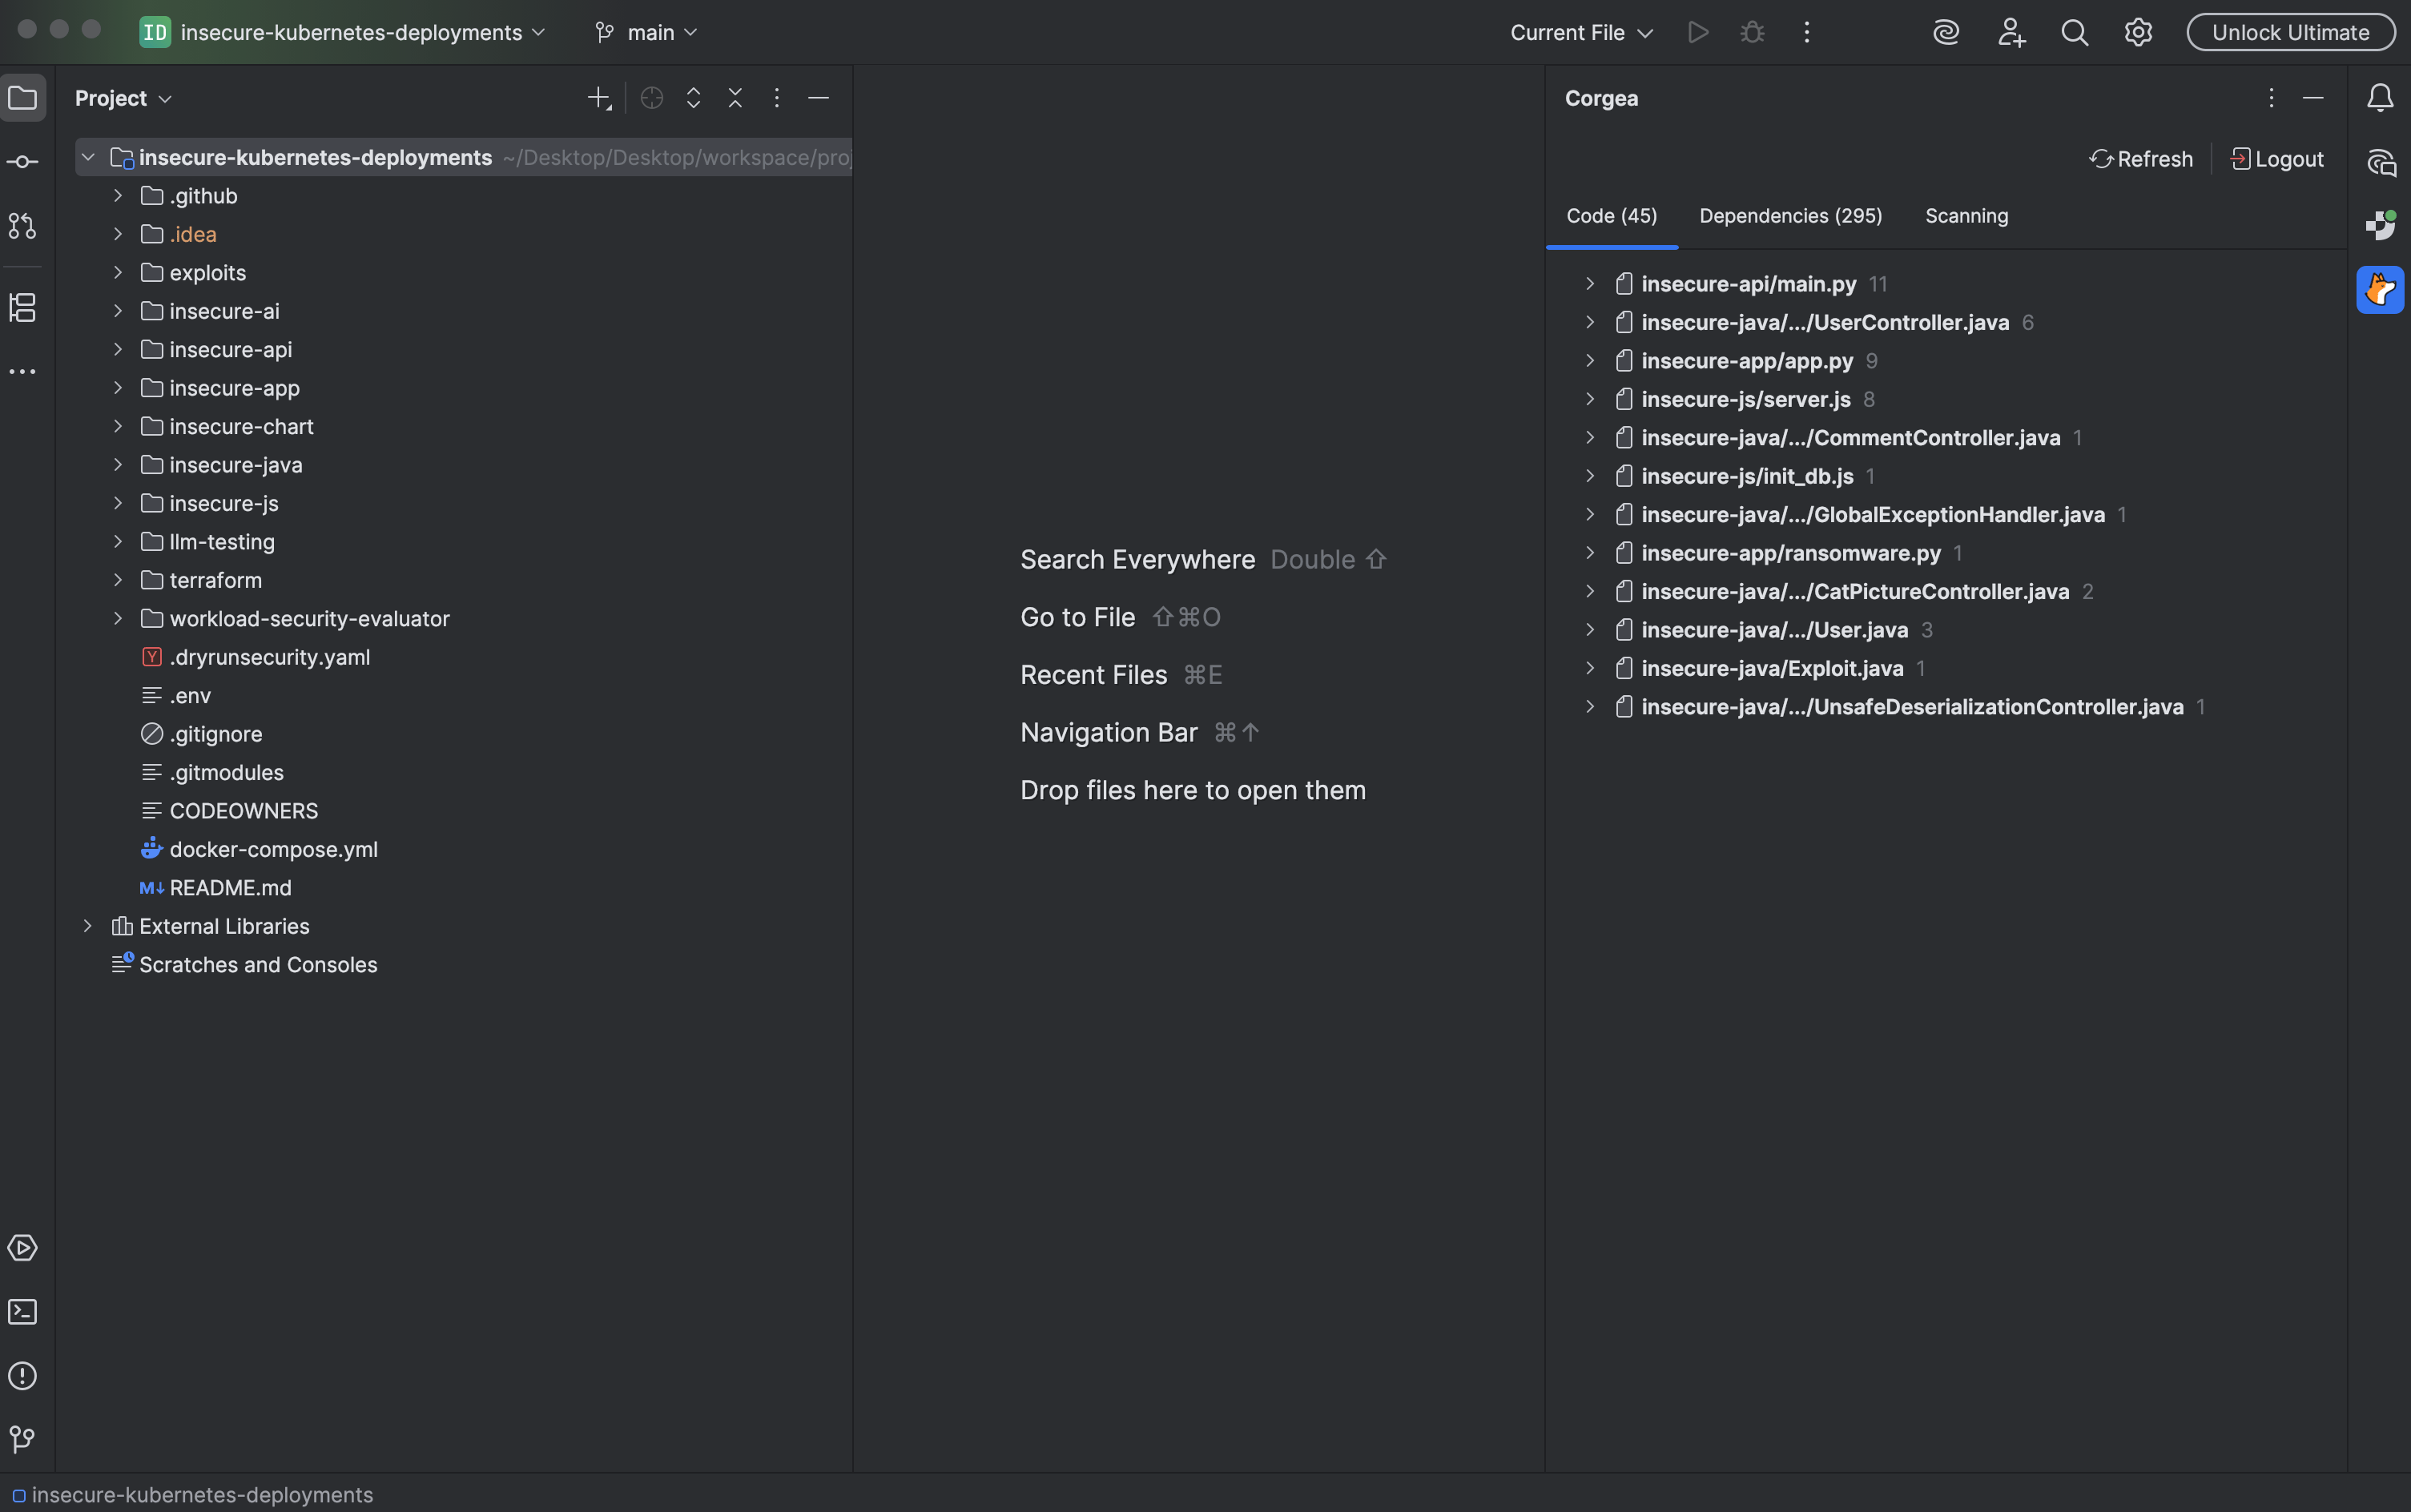Expand the insecure-java folder

(118, 465)
